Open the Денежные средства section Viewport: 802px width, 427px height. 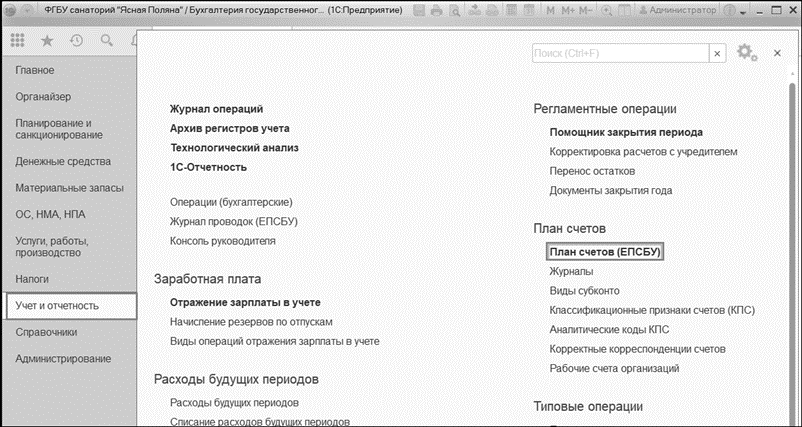point(63,162)
